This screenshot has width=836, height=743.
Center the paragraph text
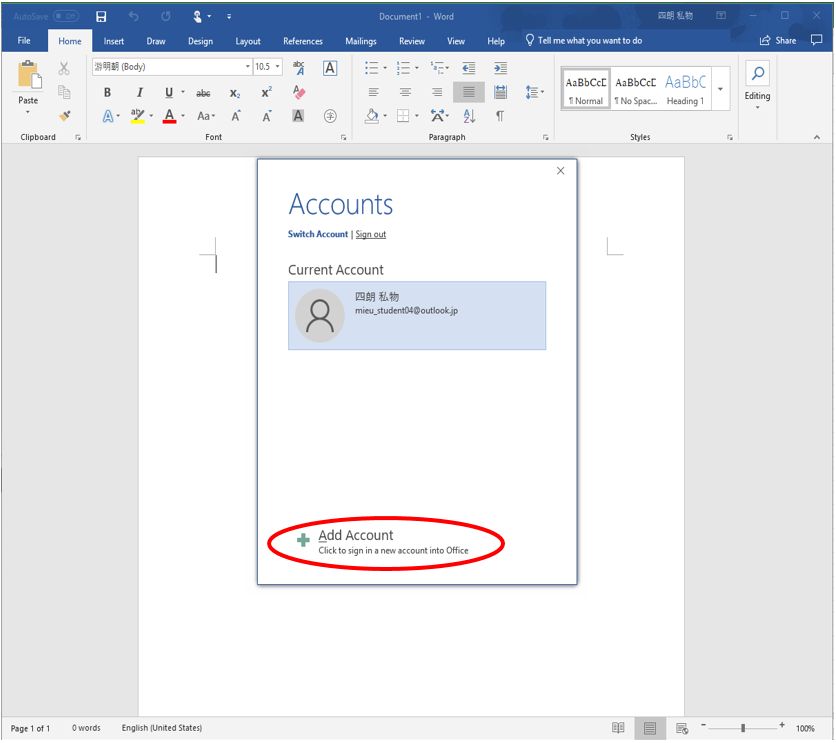pyautogui.click(x=405, y=92)
